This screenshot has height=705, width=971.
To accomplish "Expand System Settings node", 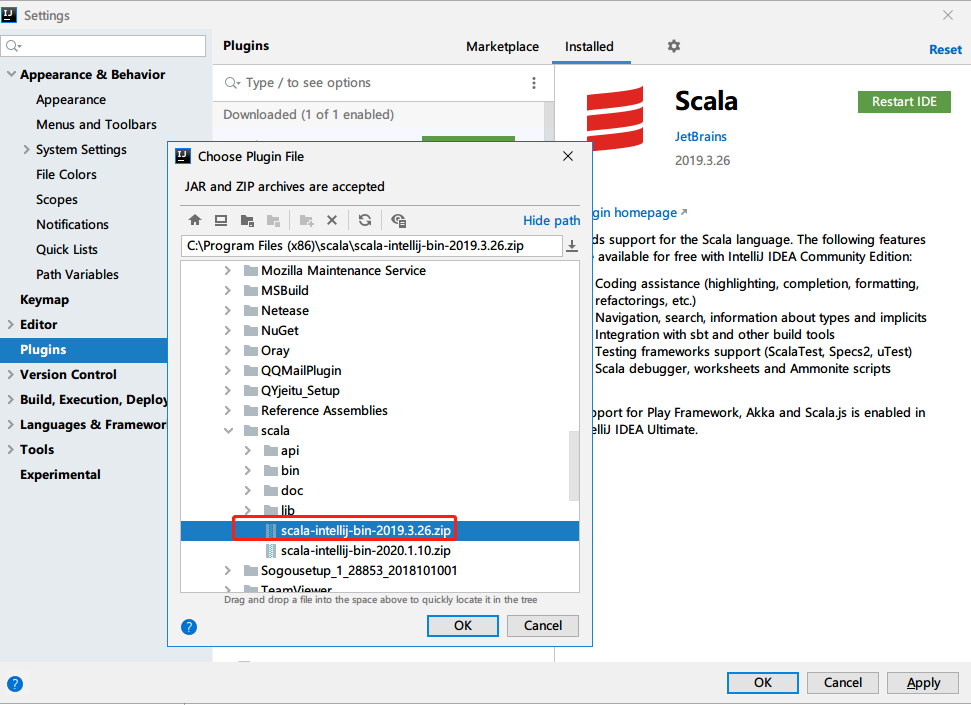I will click(x=27, y=149).
